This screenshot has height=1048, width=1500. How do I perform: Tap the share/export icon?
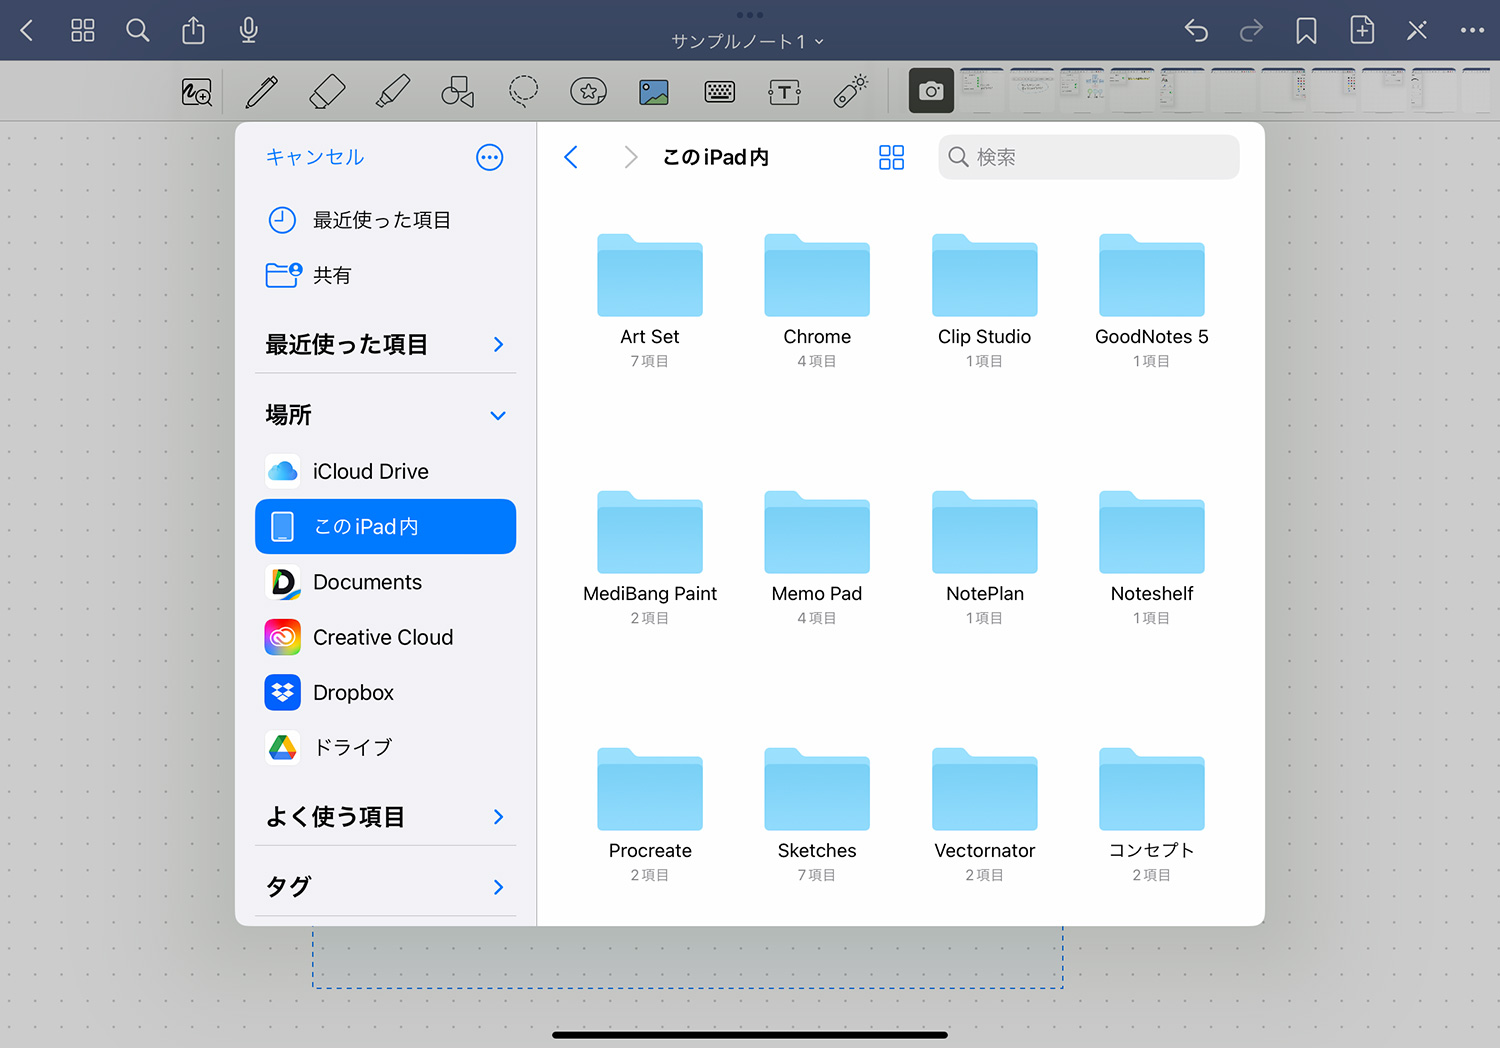point(193,30)
